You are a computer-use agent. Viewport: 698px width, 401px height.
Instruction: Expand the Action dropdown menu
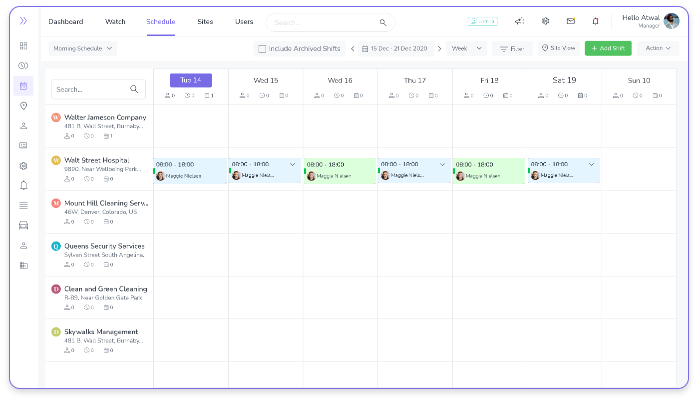click(x=660, y=48)
